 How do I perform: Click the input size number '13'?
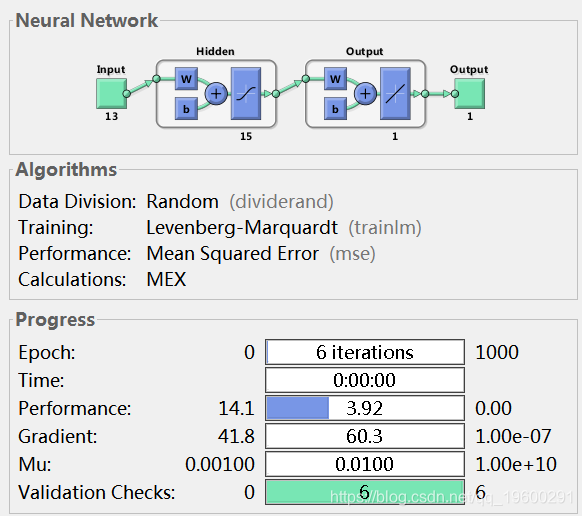pyautogui.click(x=111, y=116)
